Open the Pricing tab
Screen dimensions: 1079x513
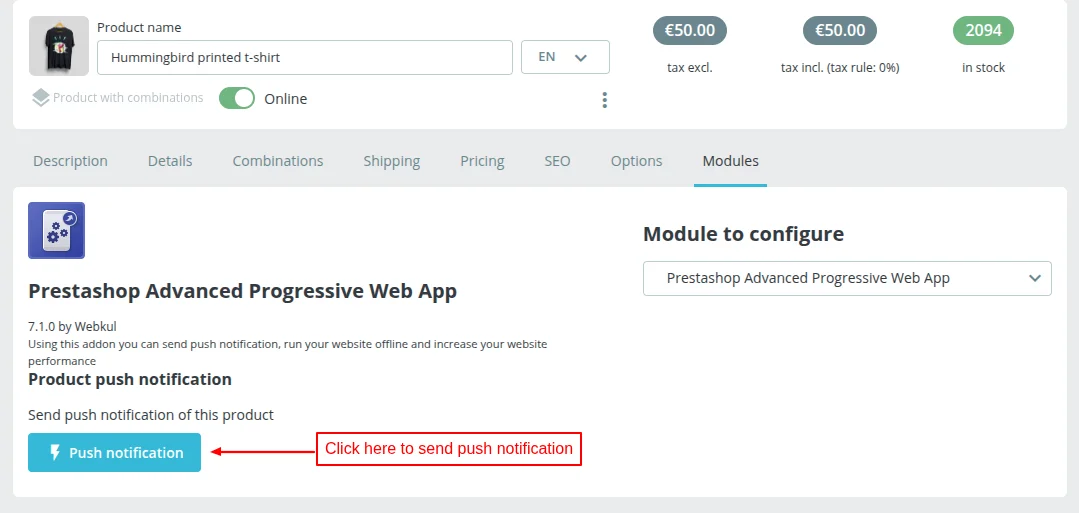[x=482, y=161]
